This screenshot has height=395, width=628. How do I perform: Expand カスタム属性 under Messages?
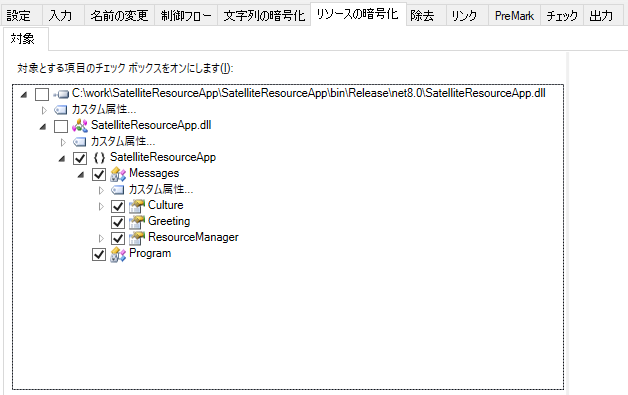click(101, 190)
